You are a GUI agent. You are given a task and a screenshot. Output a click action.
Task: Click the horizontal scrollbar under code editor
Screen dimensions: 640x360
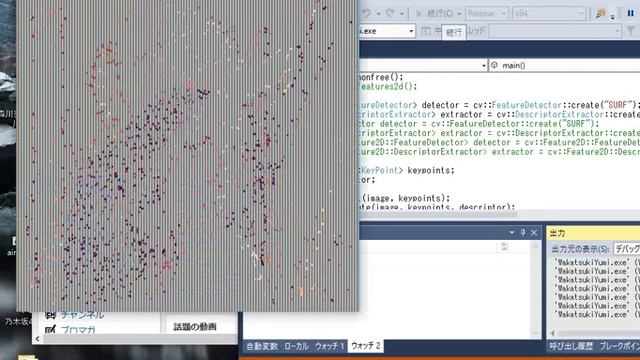[x=438, y=214]
